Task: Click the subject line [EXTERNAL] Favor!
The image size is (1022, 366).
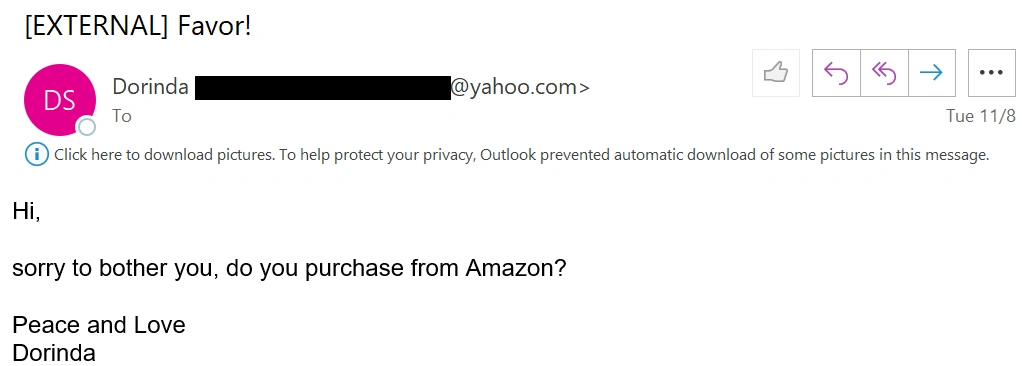Action: [138, 26]
